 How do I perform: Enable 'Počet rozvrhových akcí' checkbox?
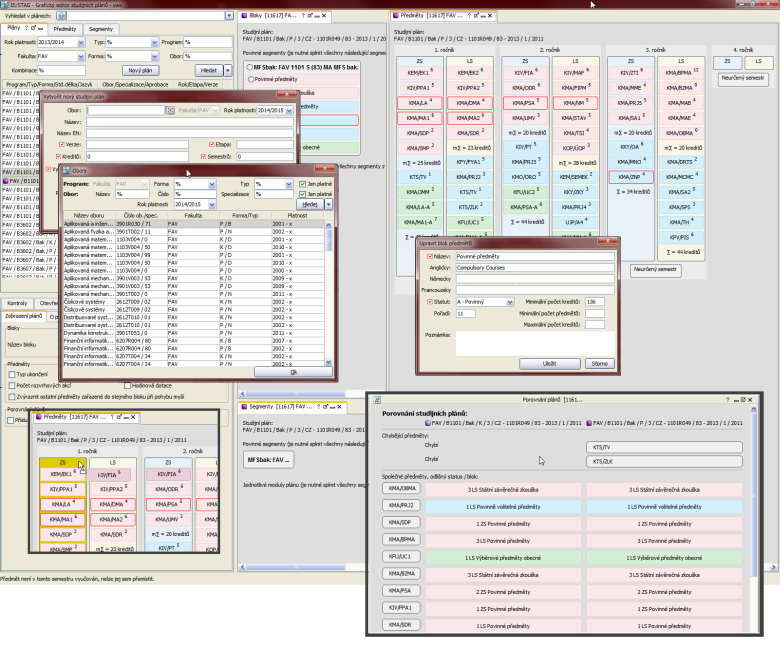[12, 385]
